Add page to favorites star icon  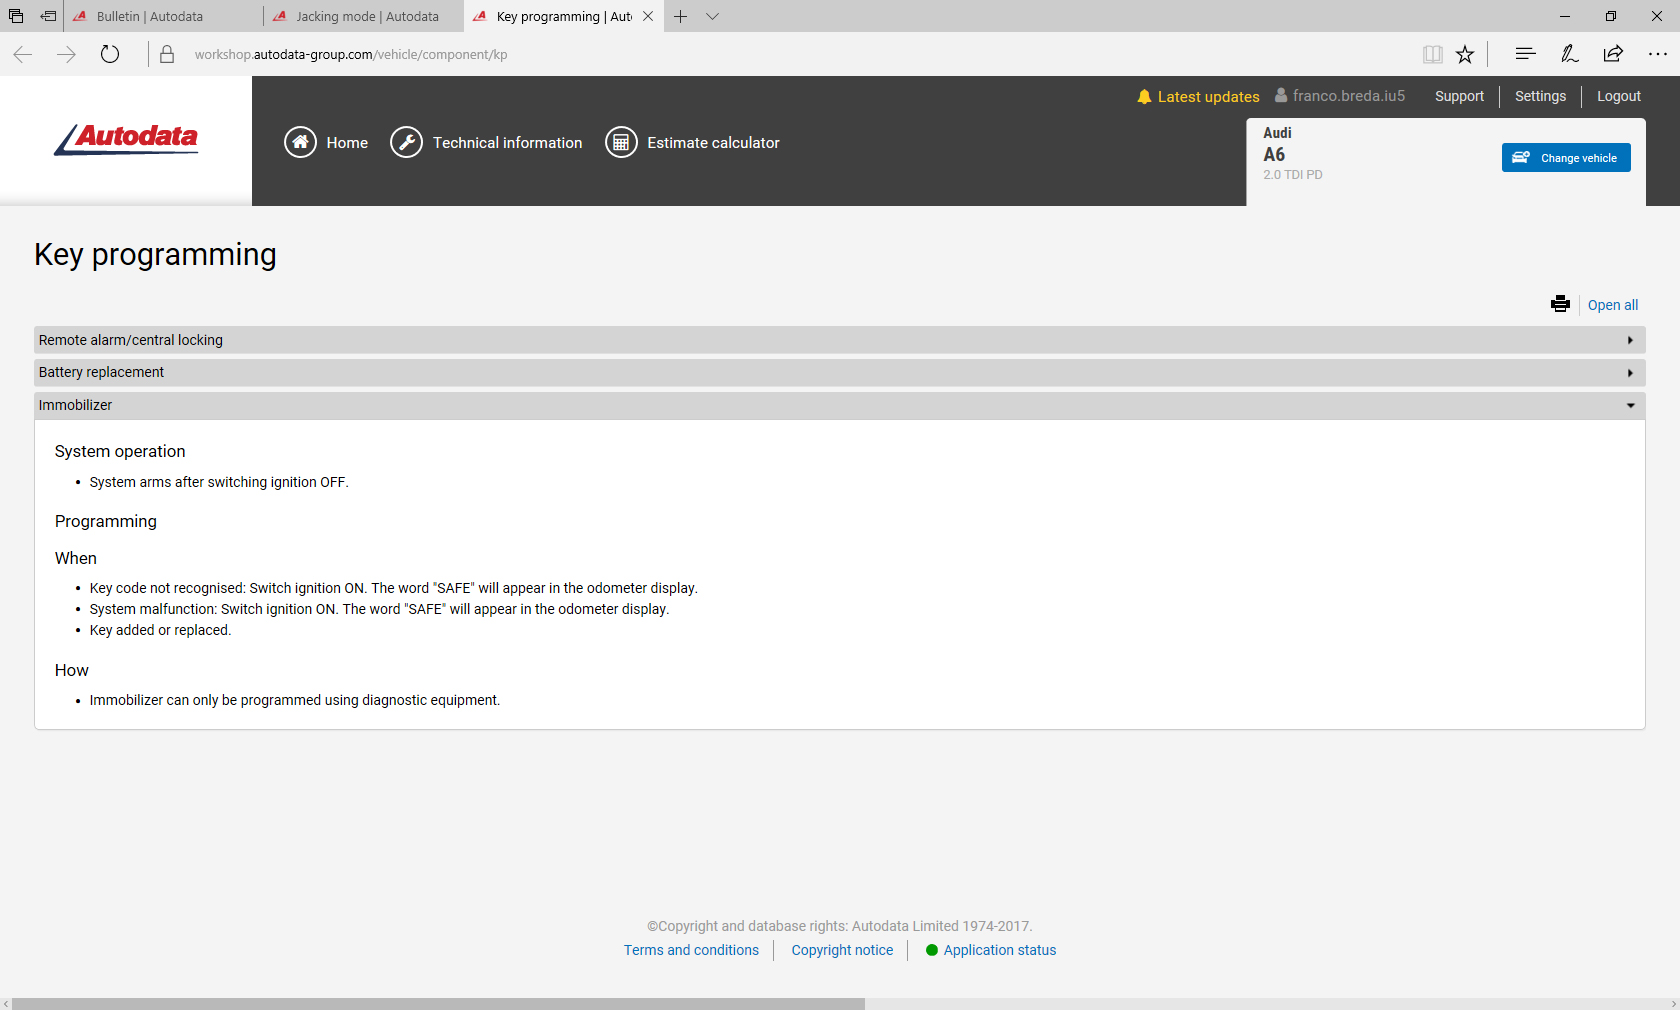point(1465,54)
